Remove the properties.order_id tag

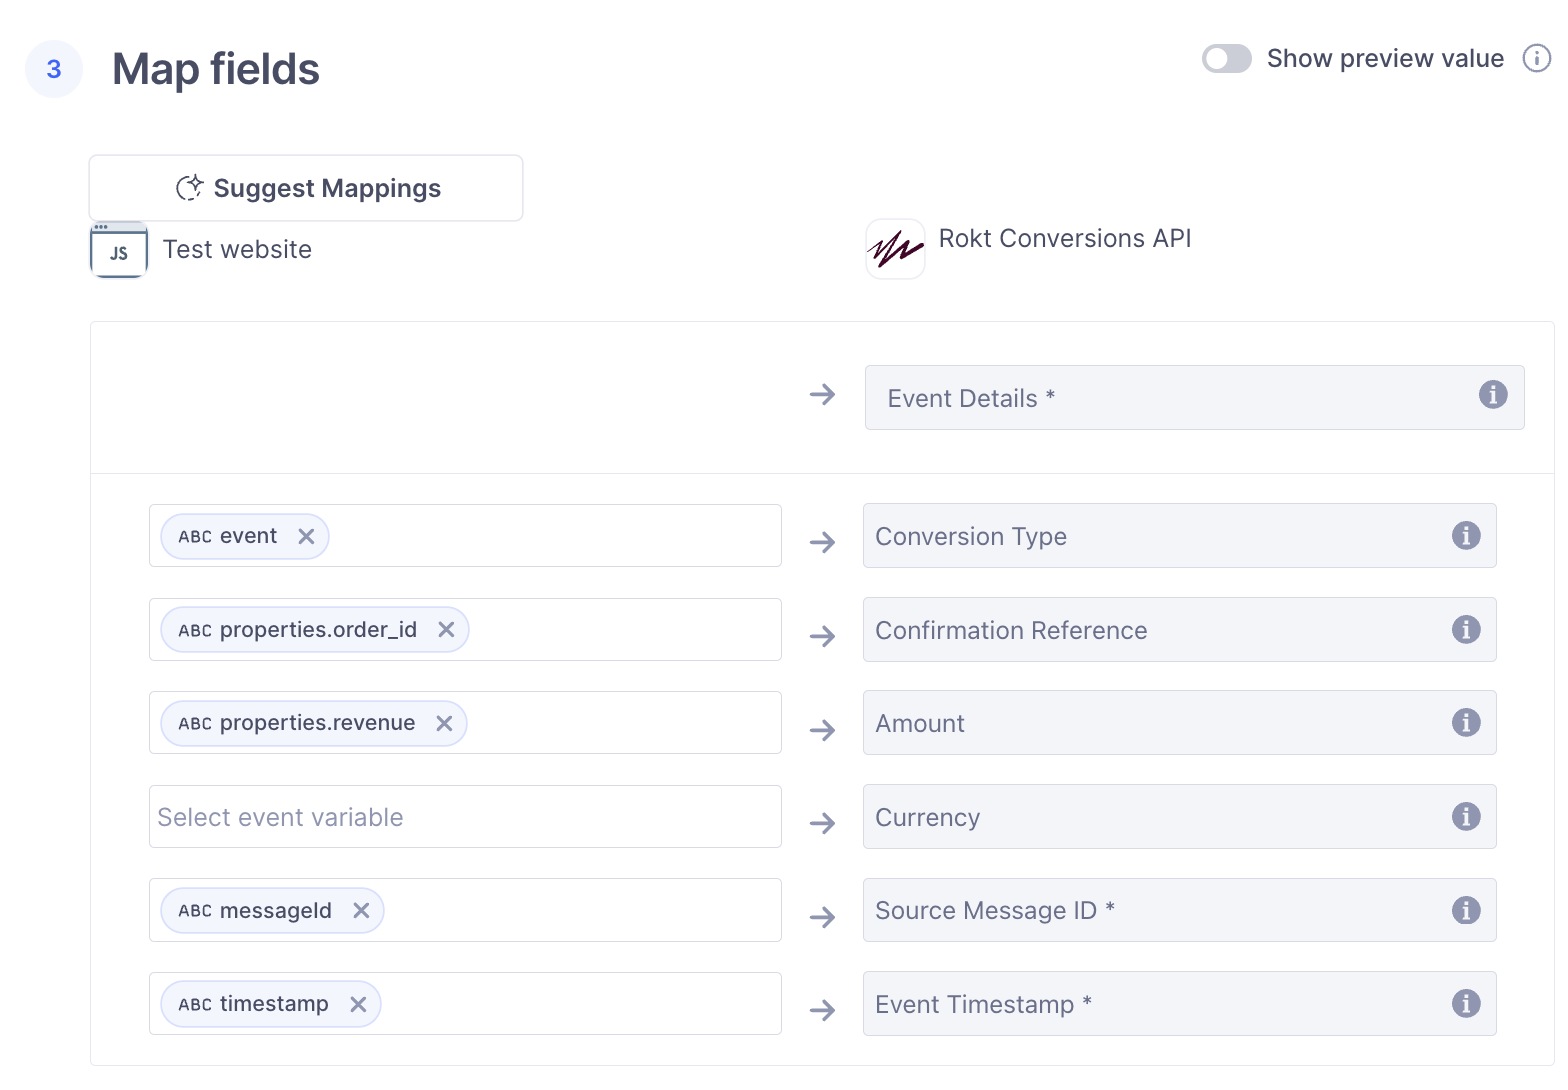pyautogui.click(x=446, y=630)
